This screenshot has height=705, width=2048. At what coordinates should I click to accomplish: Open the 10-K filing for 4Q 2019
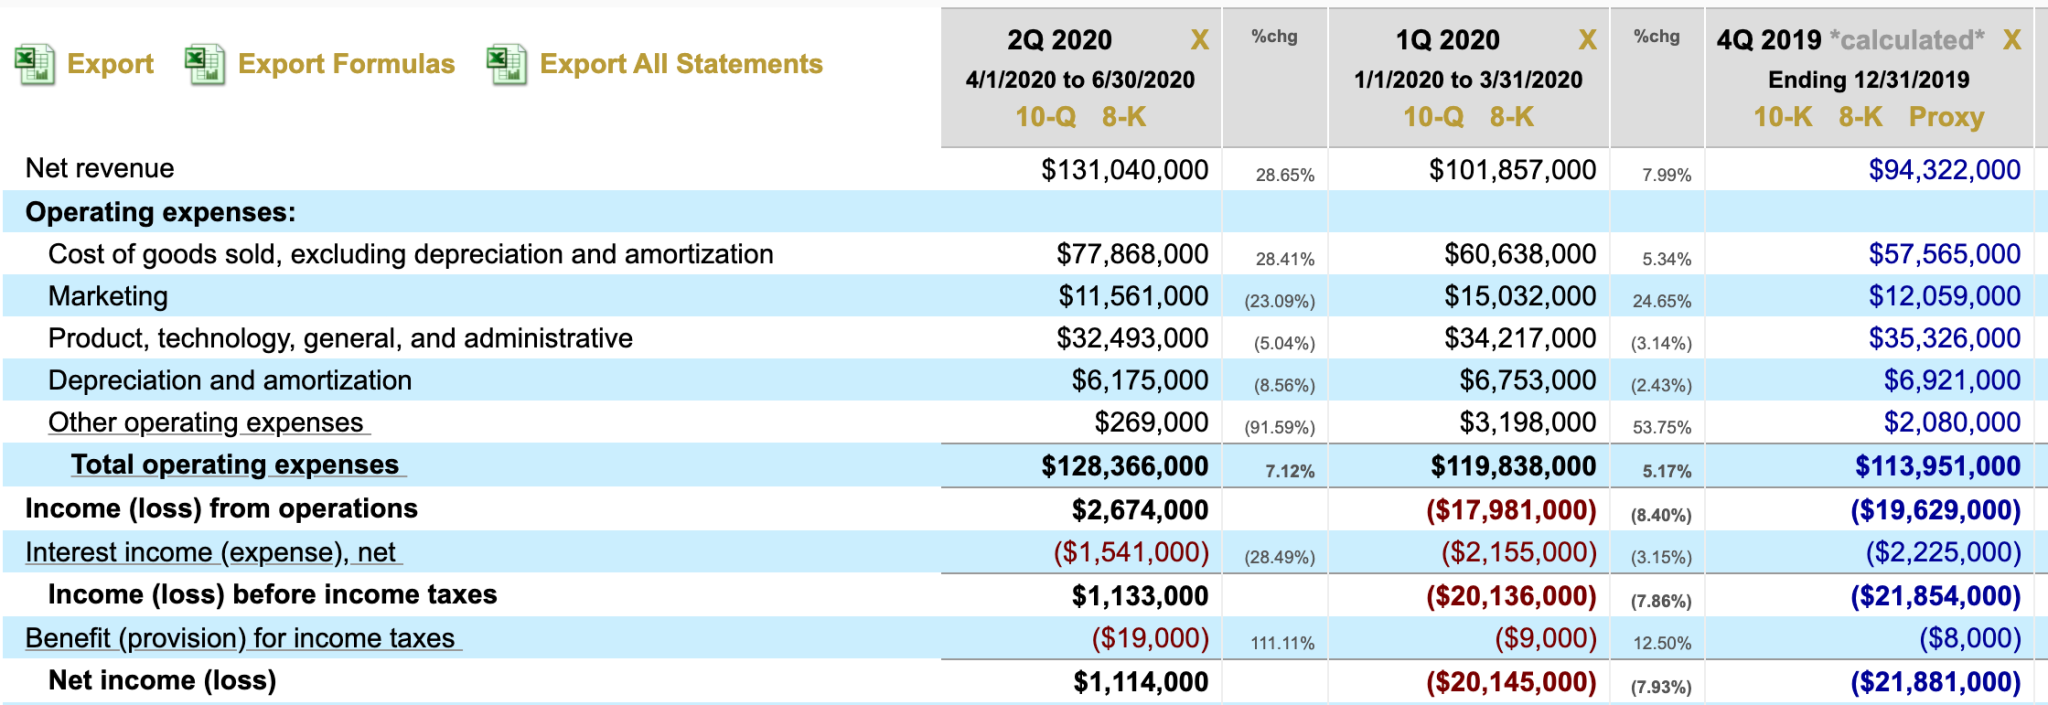pyautogui.click(x=1782, y=117)
